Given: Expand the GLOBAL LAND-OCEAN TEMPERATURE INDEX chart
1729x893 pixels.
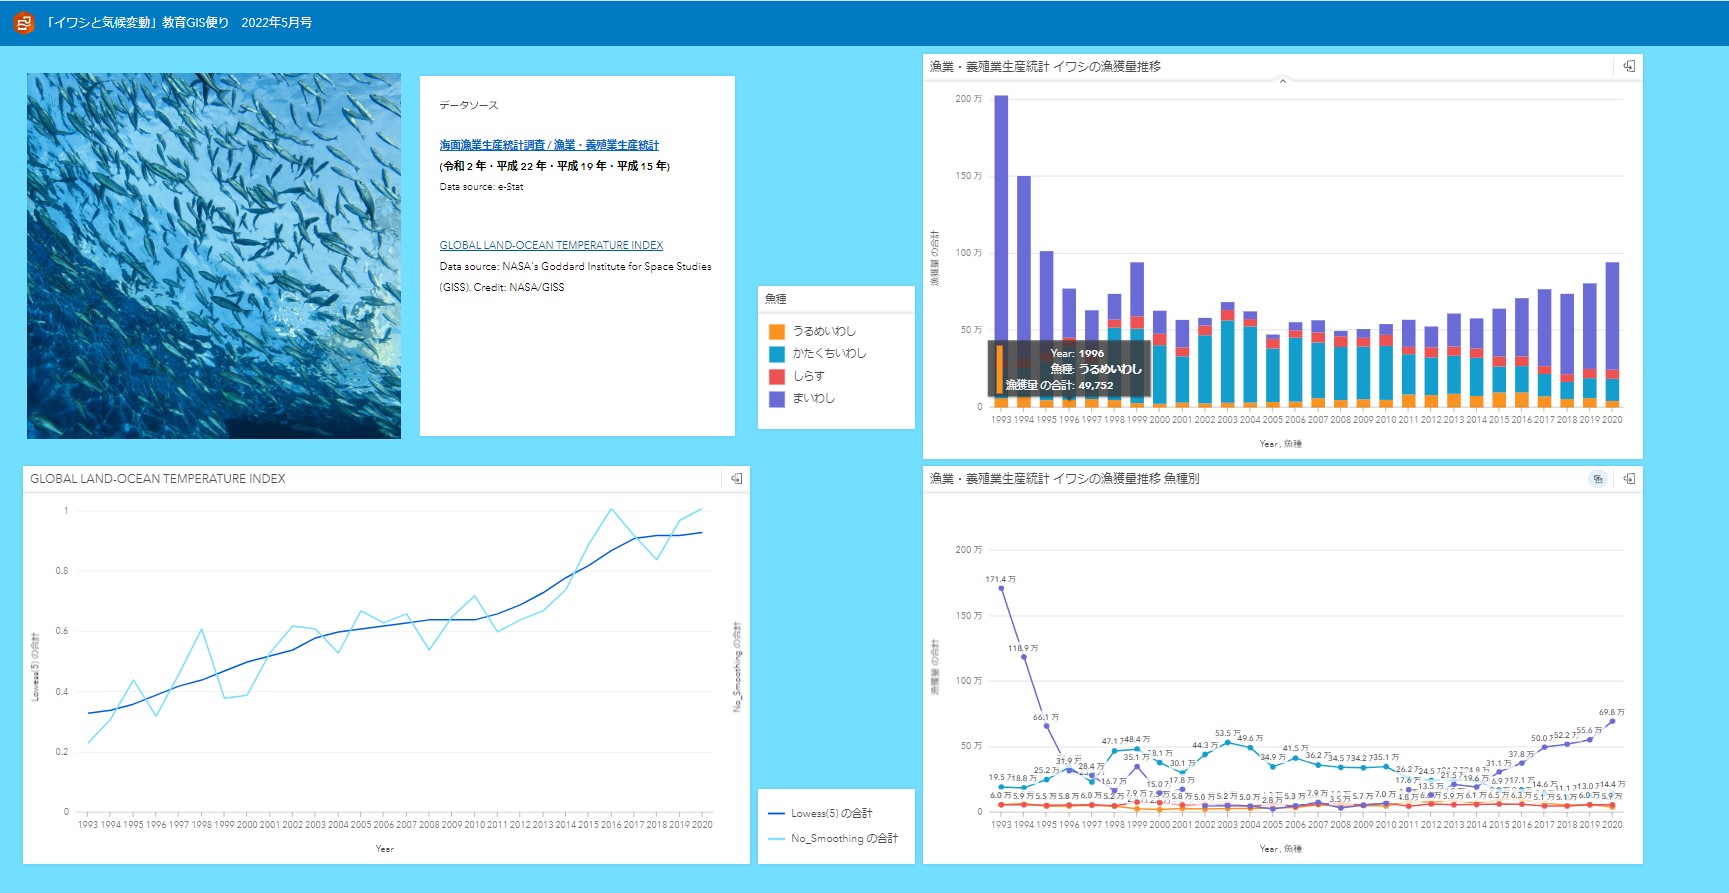Looking at the screenshot, I should (736, 479).
